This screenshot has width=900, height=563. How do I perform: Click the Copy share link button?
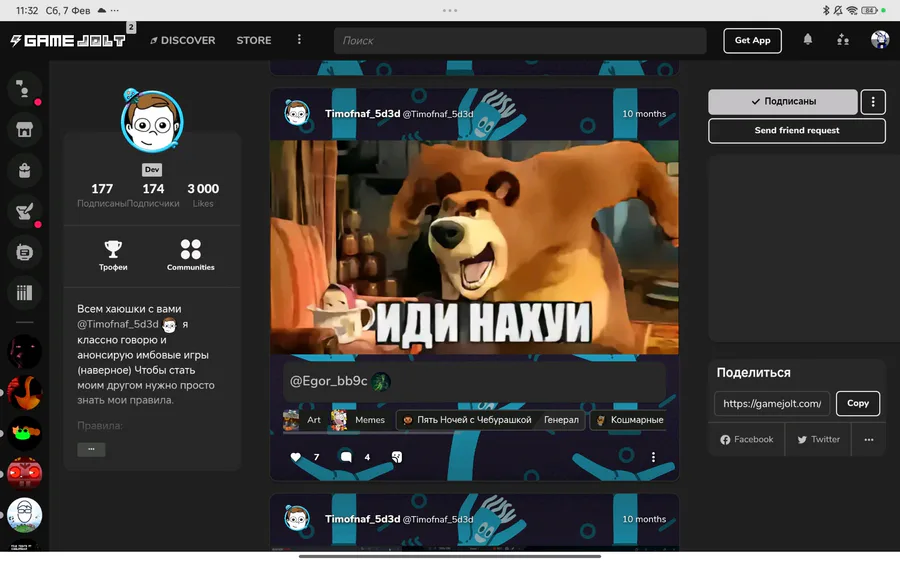858,403
